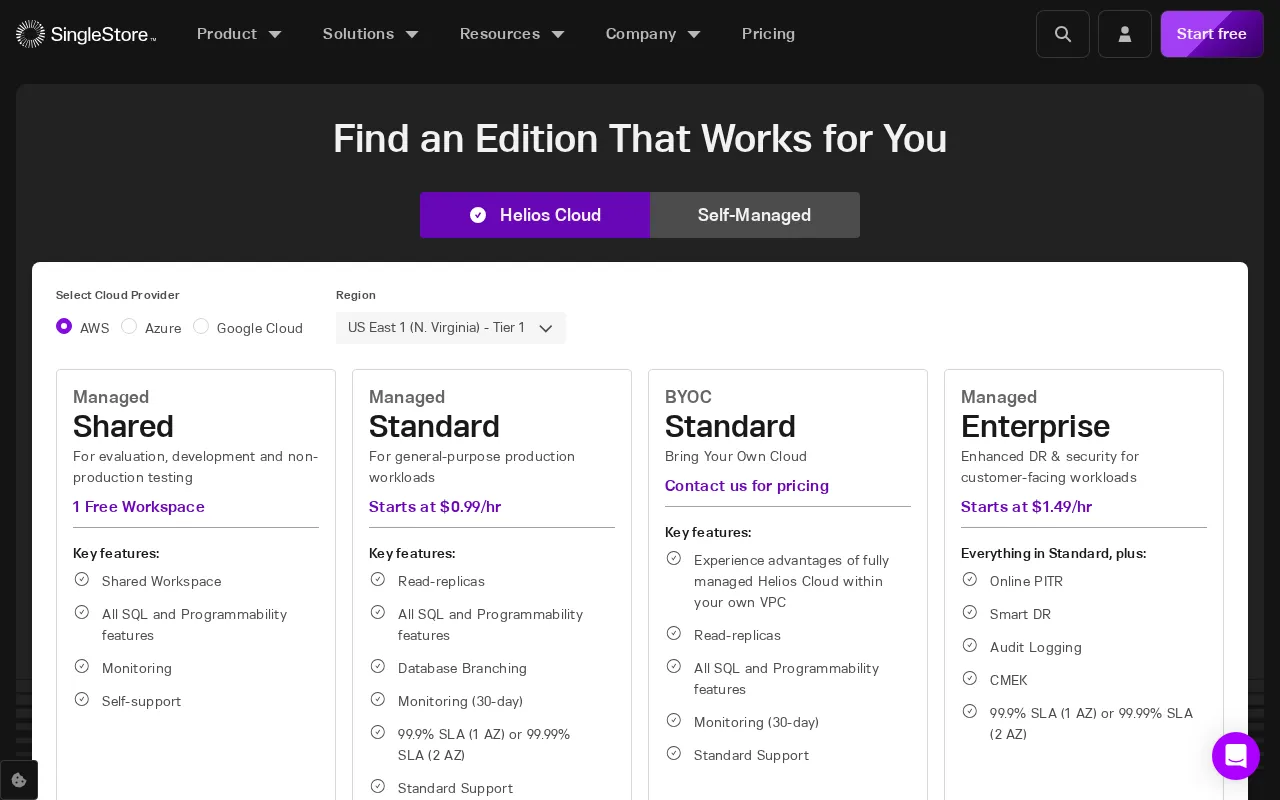This screenshot has height=800, width=1280.
Task: Go to the Pricing page
Action: [768, 34]
